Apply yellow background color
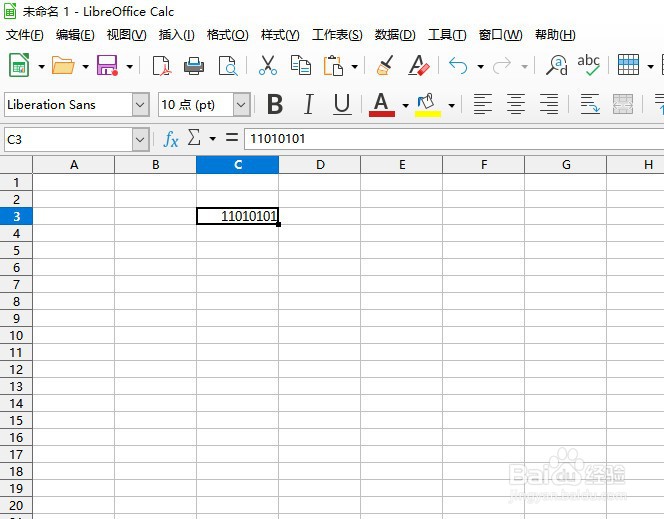The height and width of the screenshot is (519, 664). click(428, 104)
